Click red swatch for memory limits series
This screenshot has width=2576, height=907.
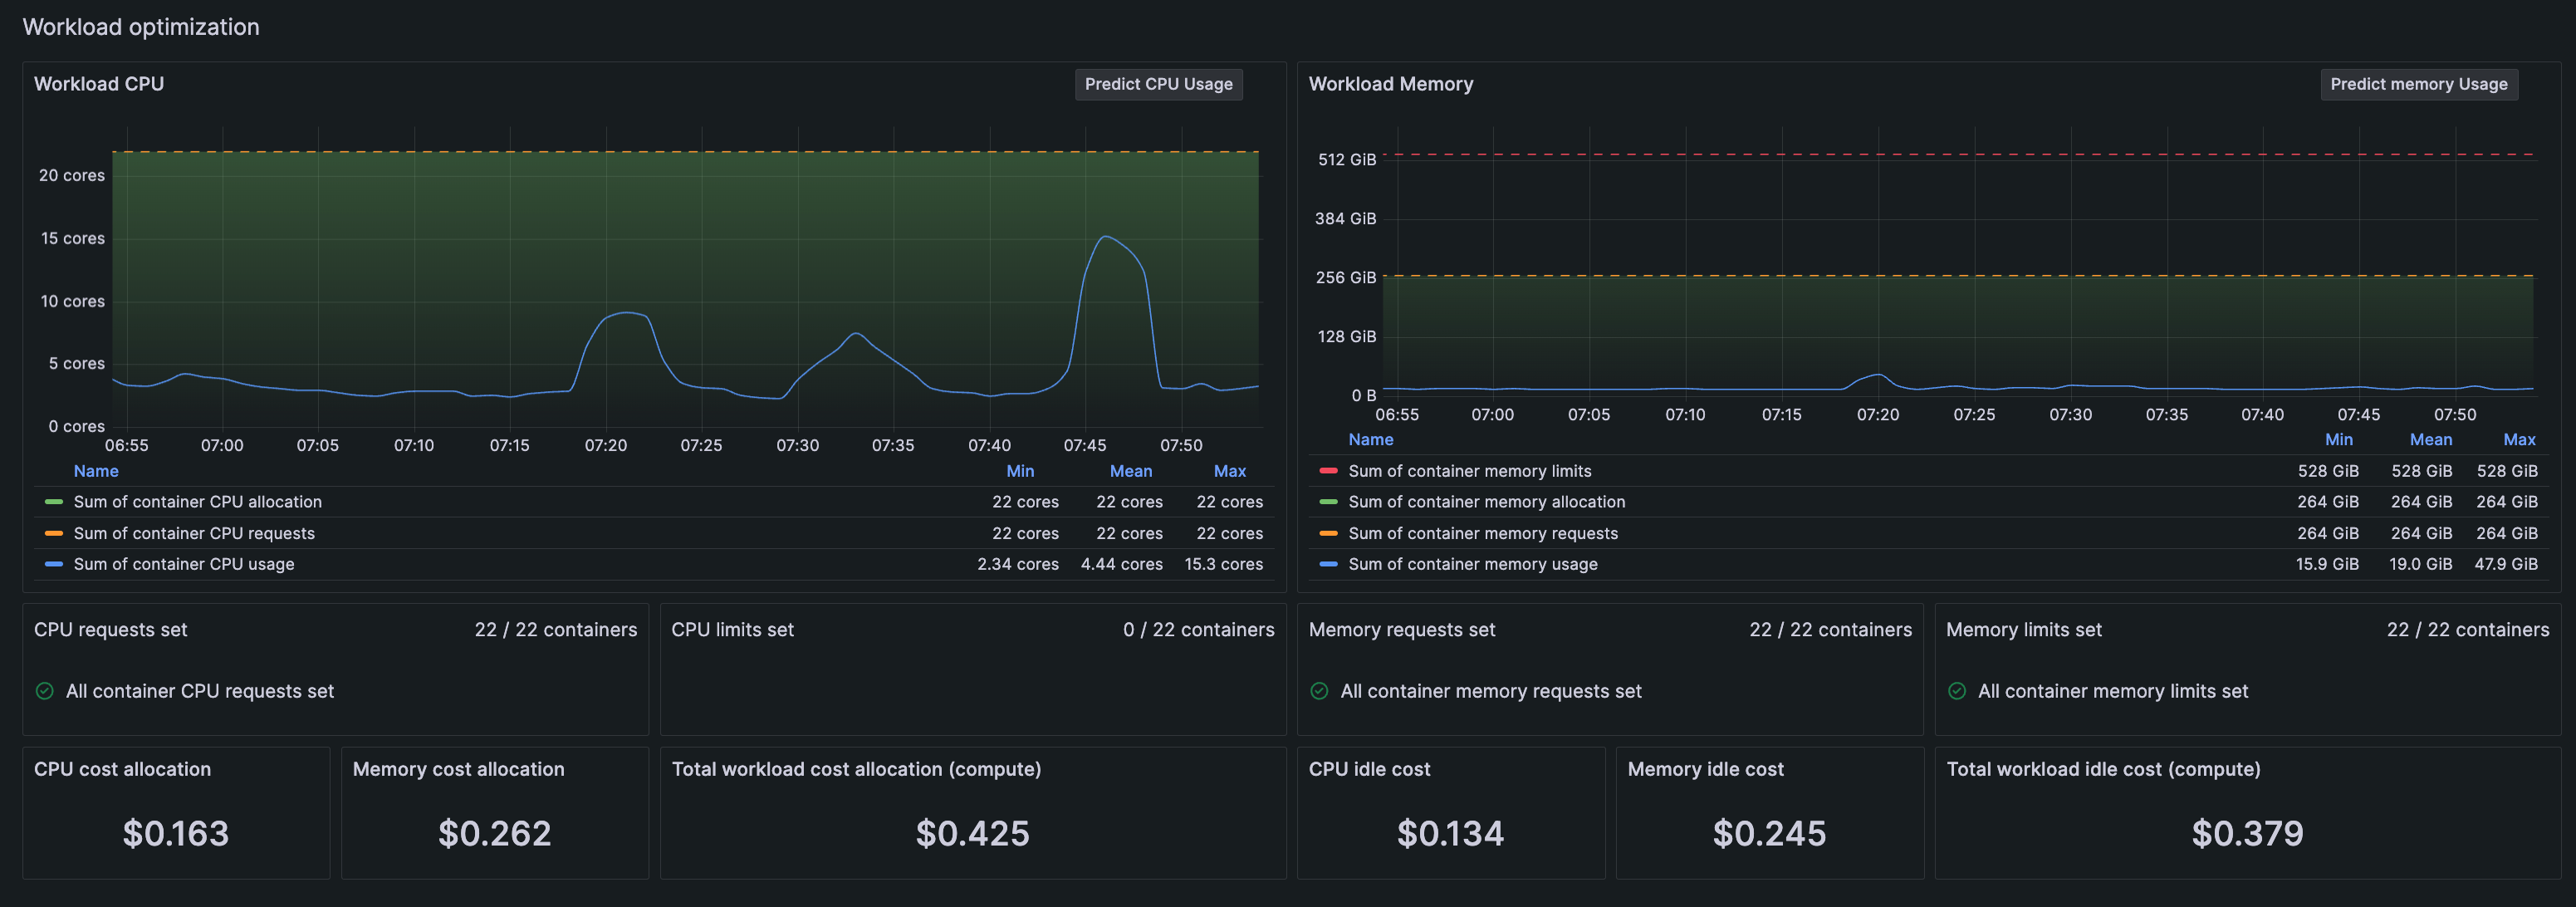1328,471
